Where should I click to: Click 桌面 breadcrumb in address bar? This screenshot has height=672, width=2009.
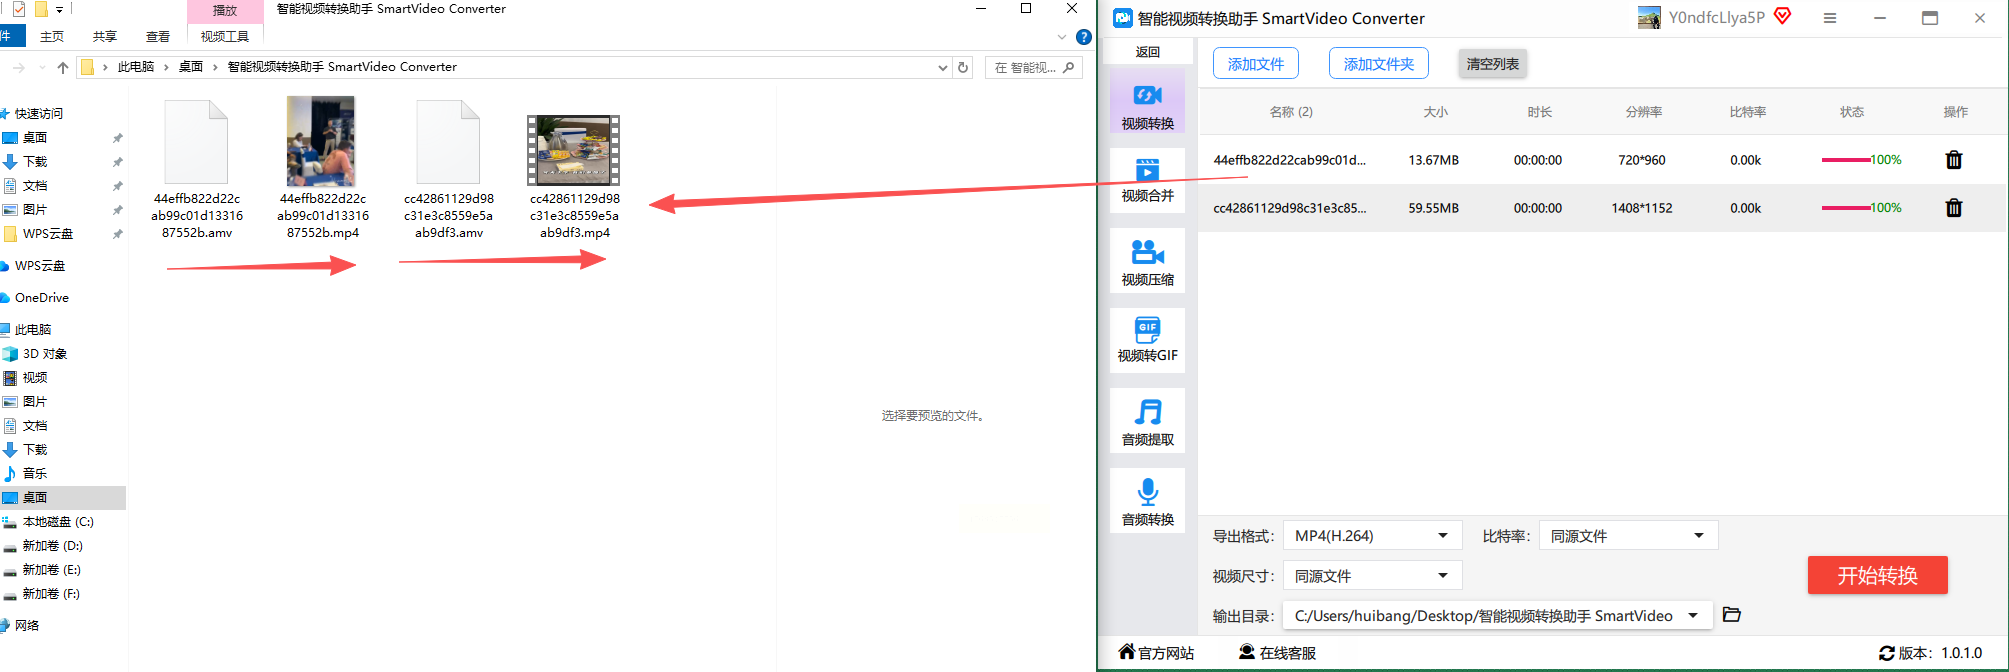point(191,67)
